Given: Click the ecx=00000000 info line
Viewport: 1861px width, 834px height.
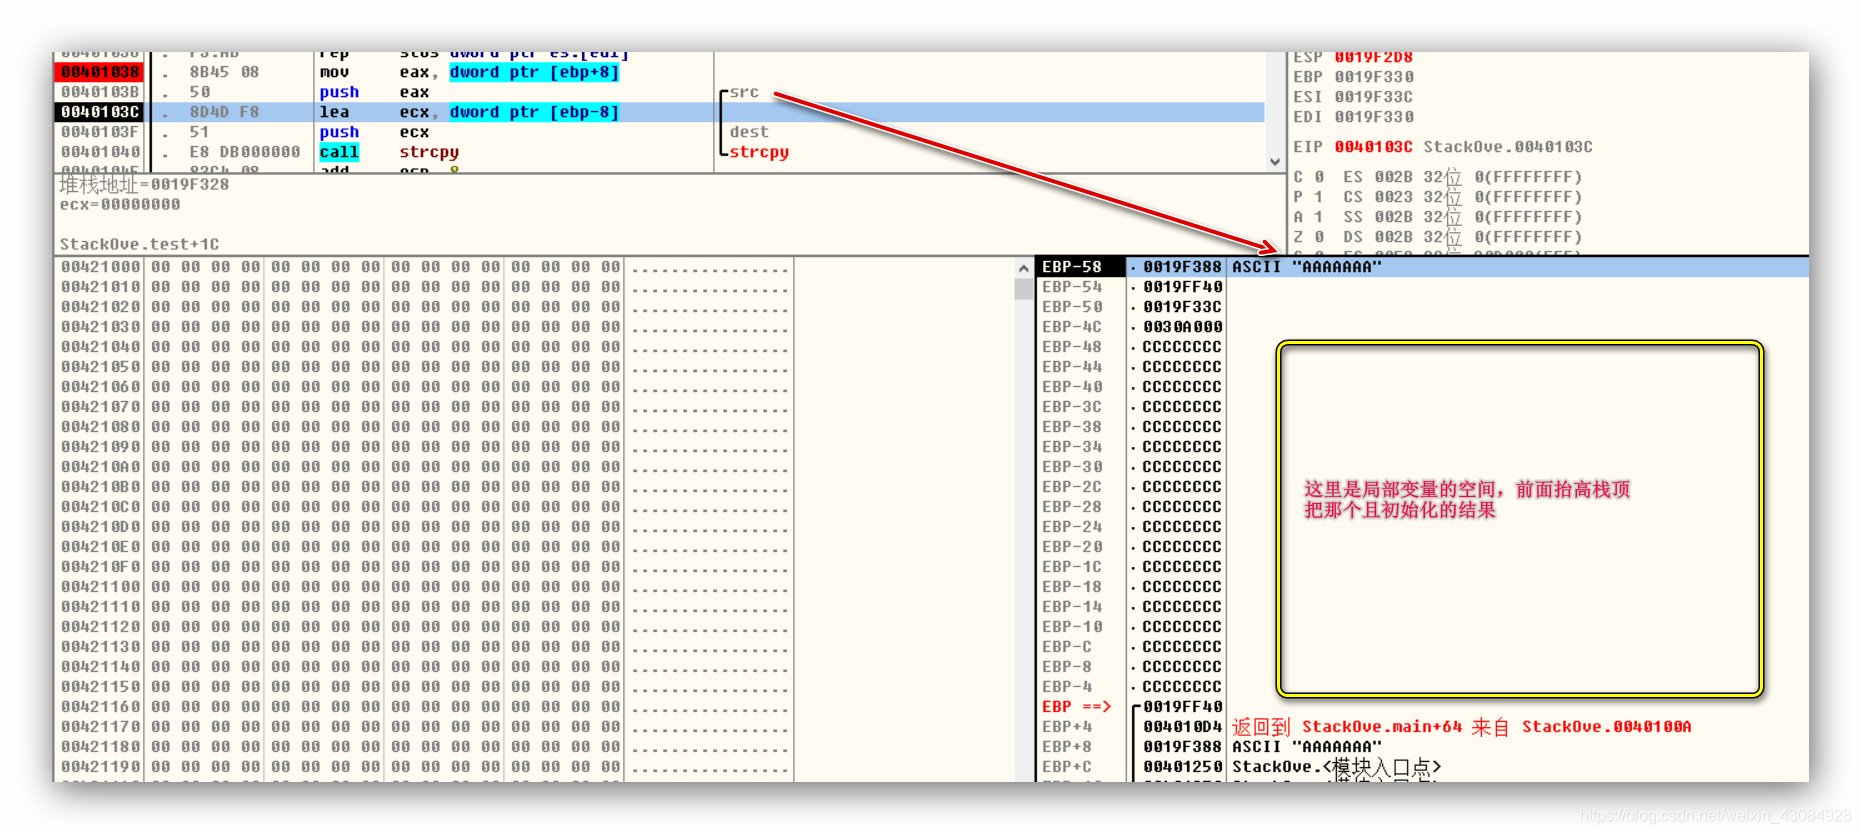Looking at the screenshot, I should pyautogui.click(x=120, y=205).
